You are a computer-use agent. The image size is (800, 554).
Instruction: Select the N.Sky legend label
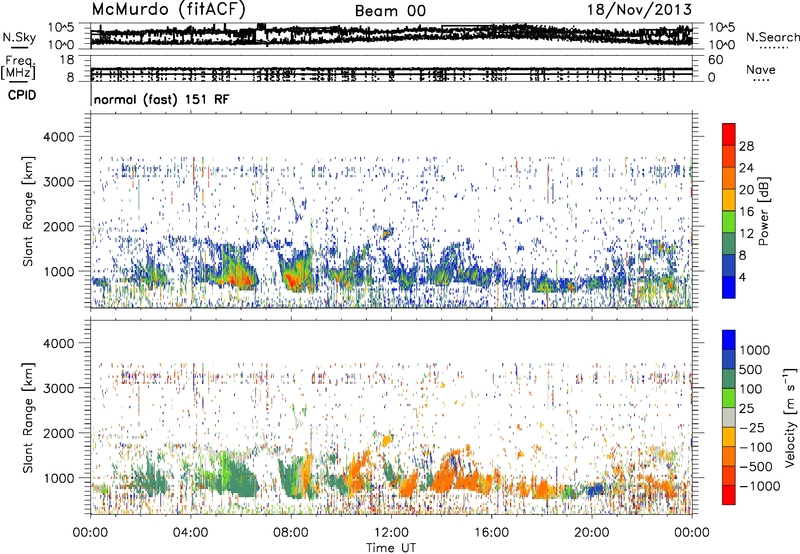pos(19,37)
